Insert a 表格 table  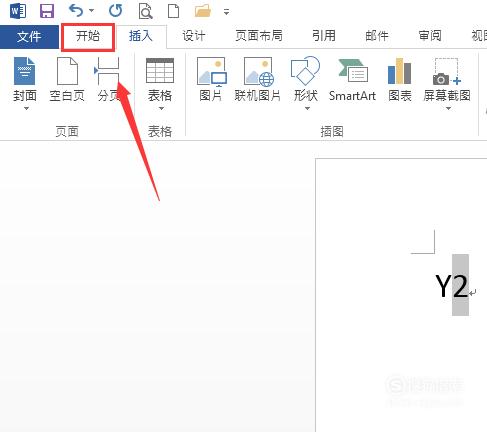pos(160,79)
